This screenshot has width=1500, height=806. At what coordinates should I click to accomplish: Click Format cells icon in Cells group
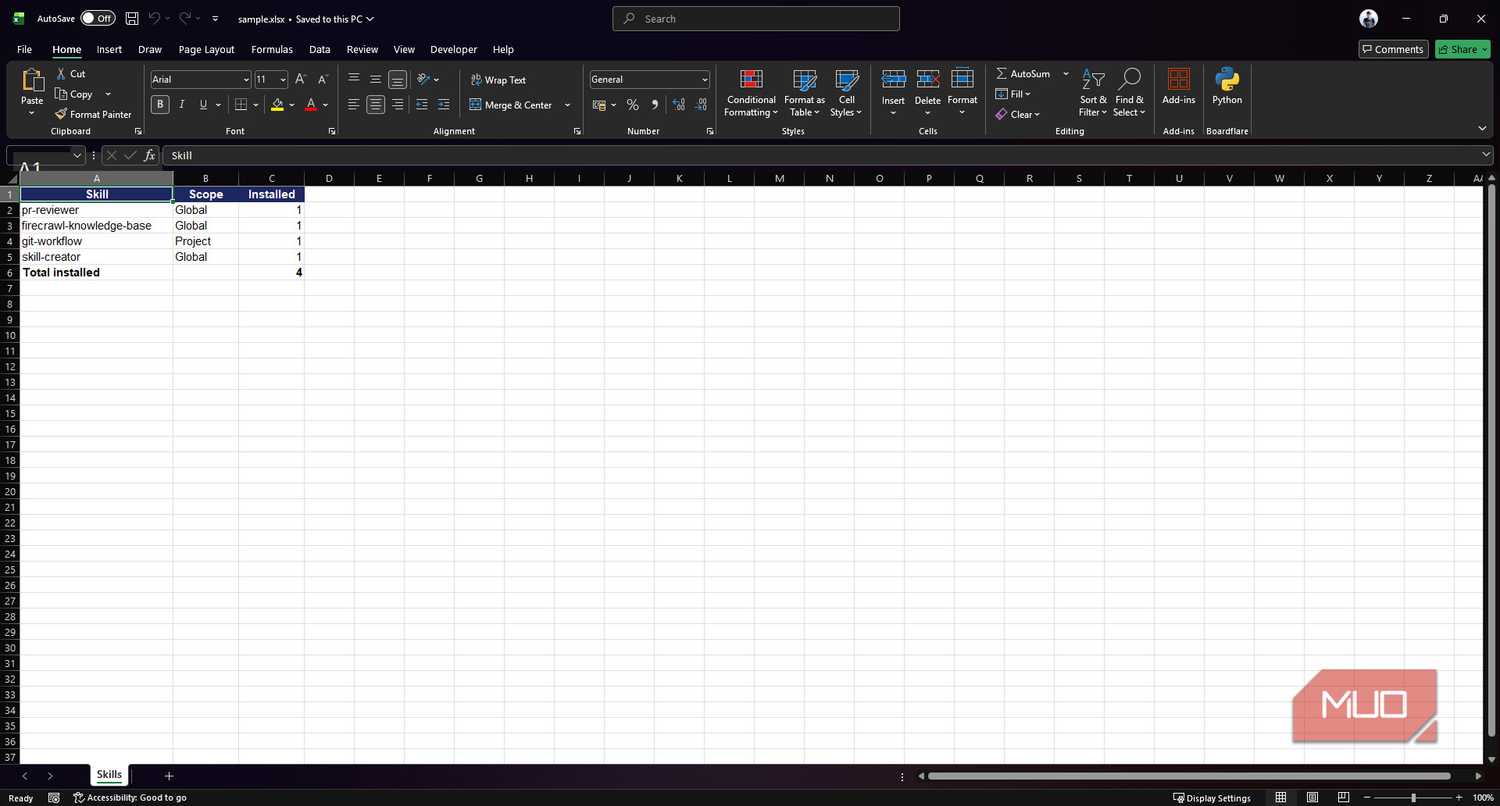click(x=962, y=80)
